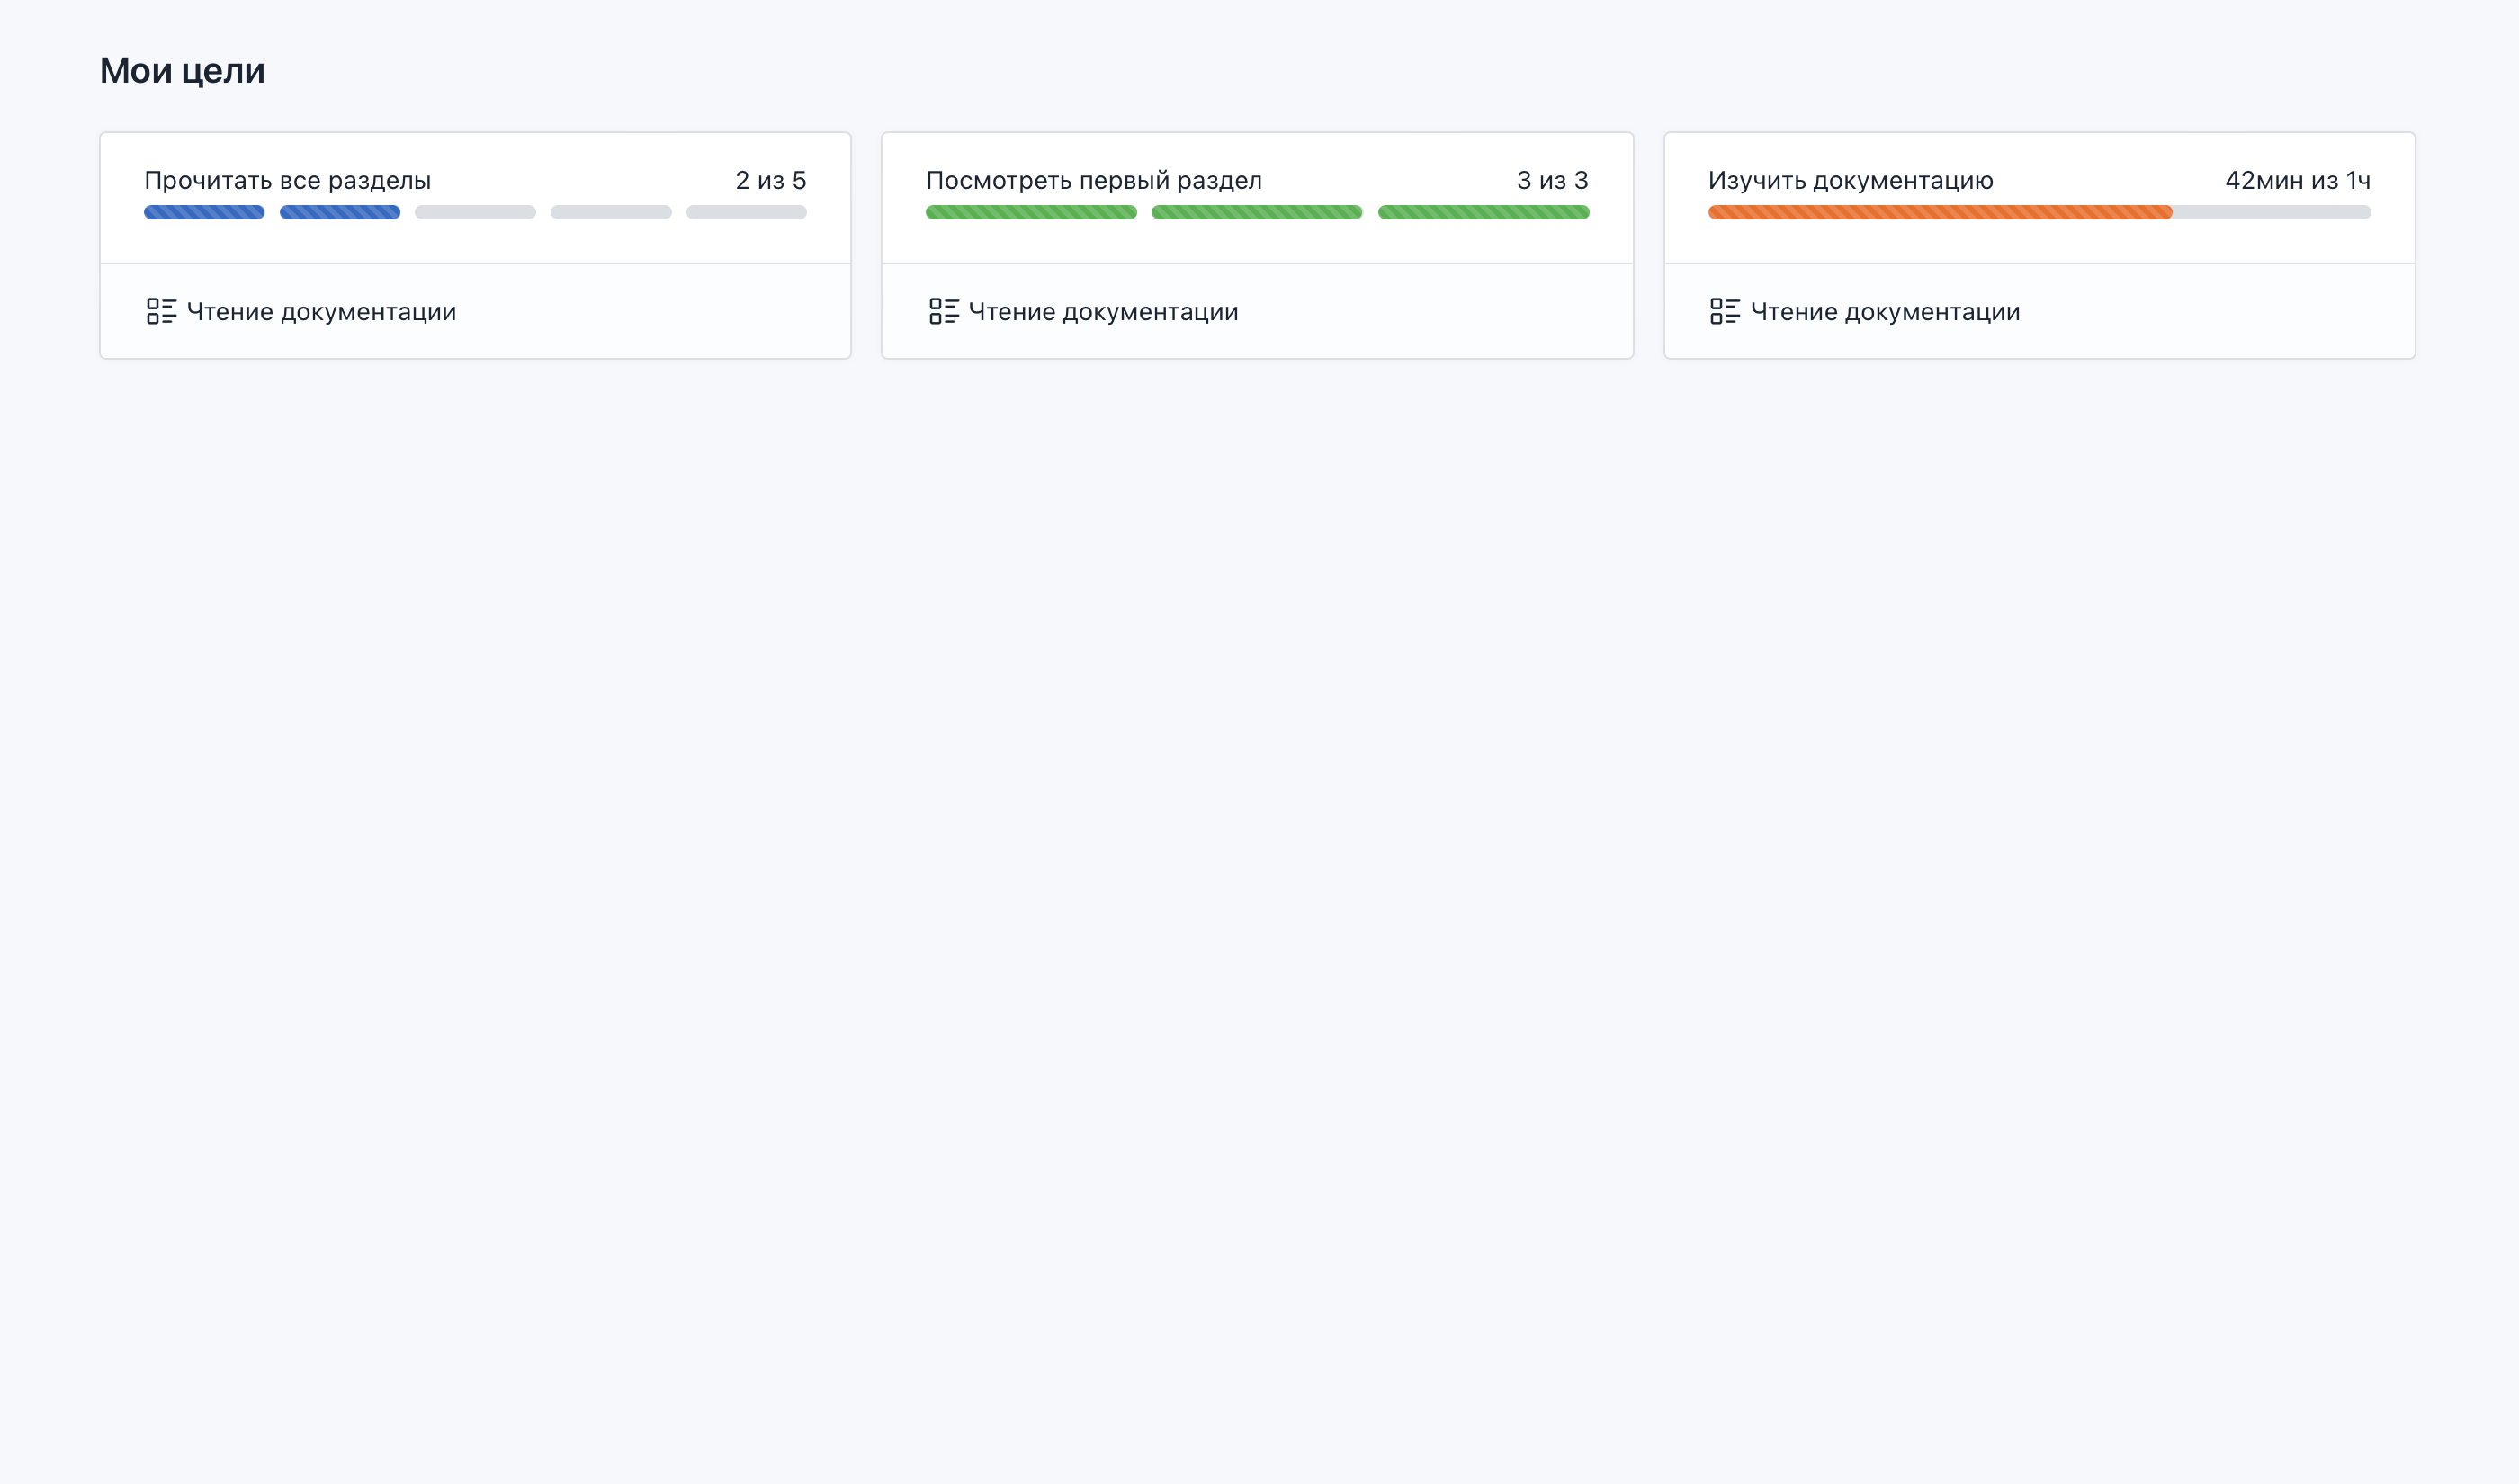This screenshot has height=1484, width=2519.
Task: Click the '3 из 3' counter
Action: tap(1553, 181)
